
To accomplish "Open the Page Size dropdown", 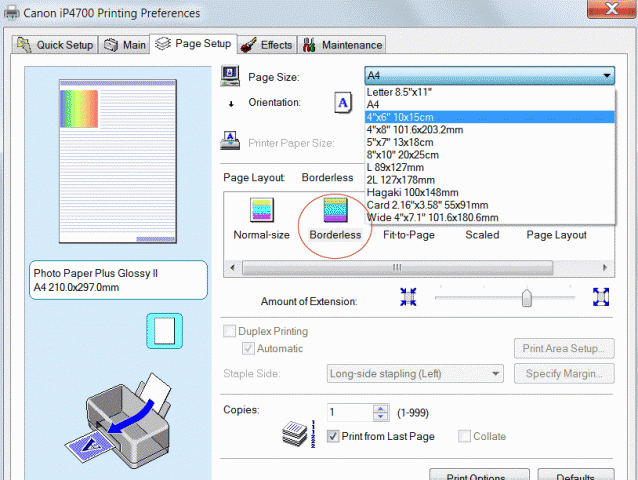I will click(489, 75).
